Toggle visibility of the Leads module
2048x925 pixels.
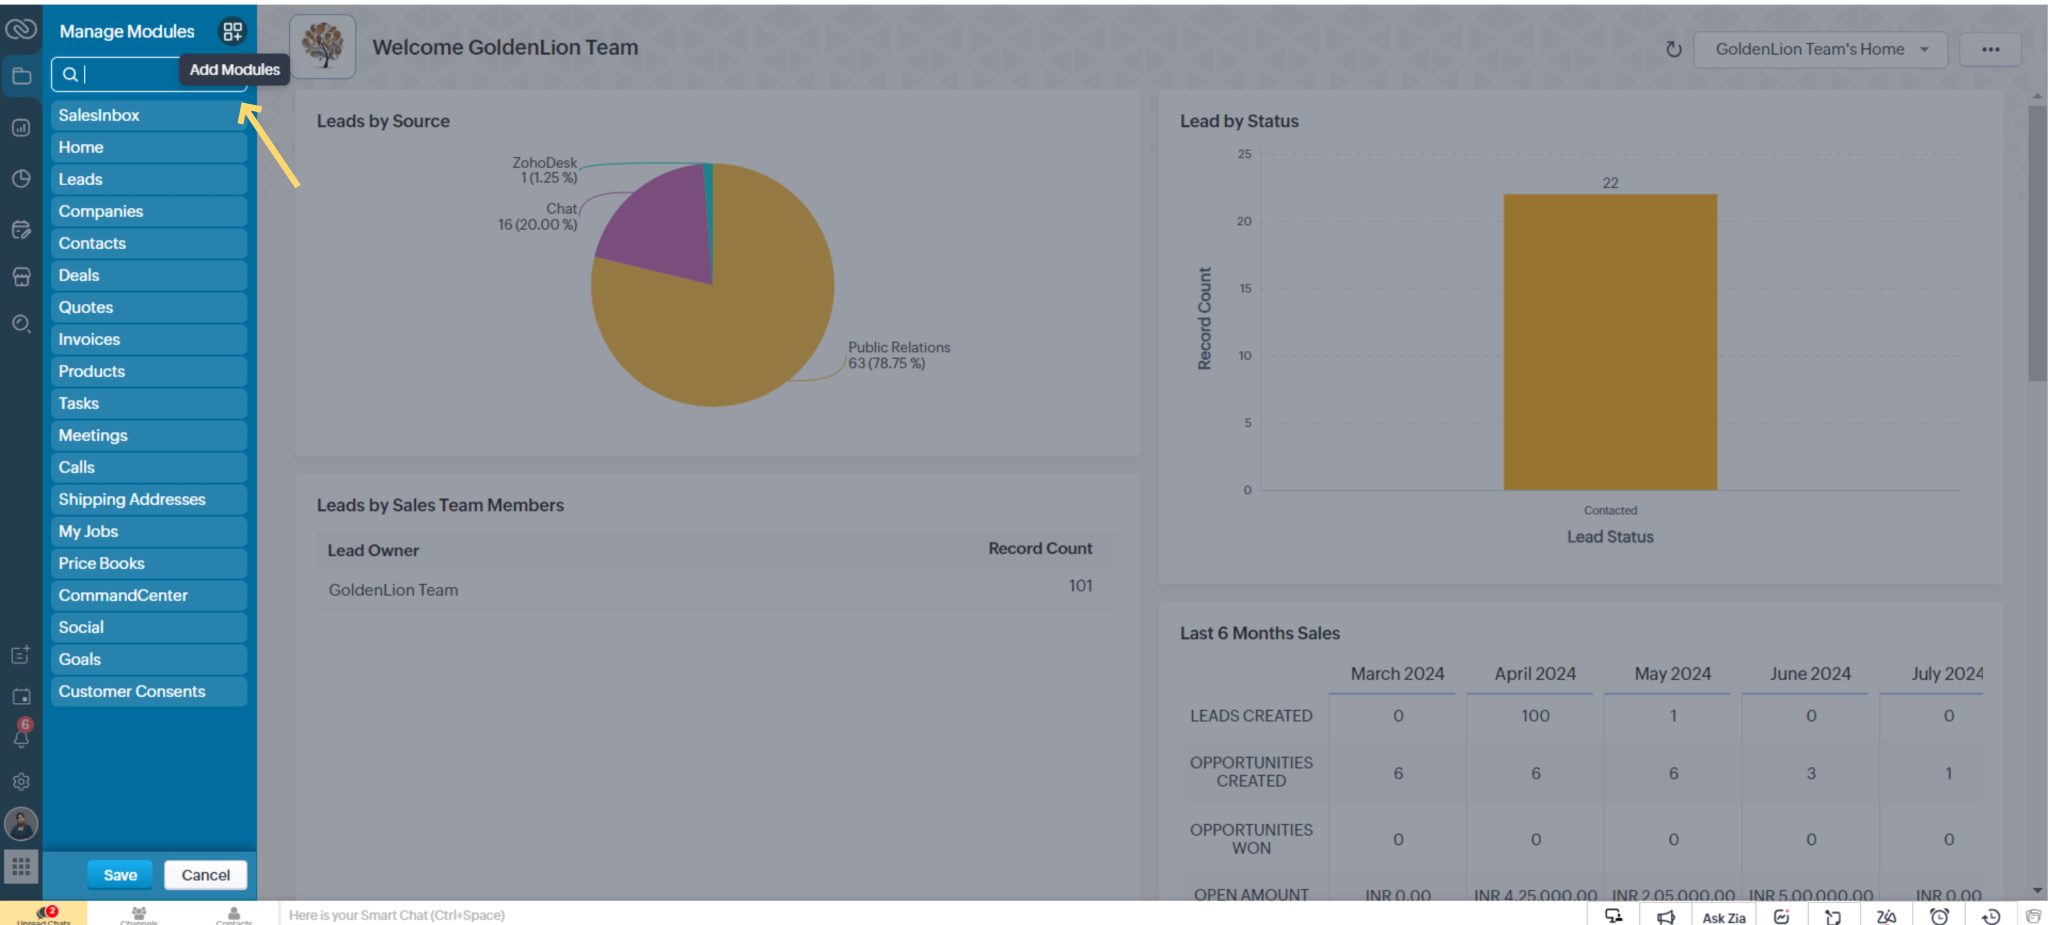(148, 179)
